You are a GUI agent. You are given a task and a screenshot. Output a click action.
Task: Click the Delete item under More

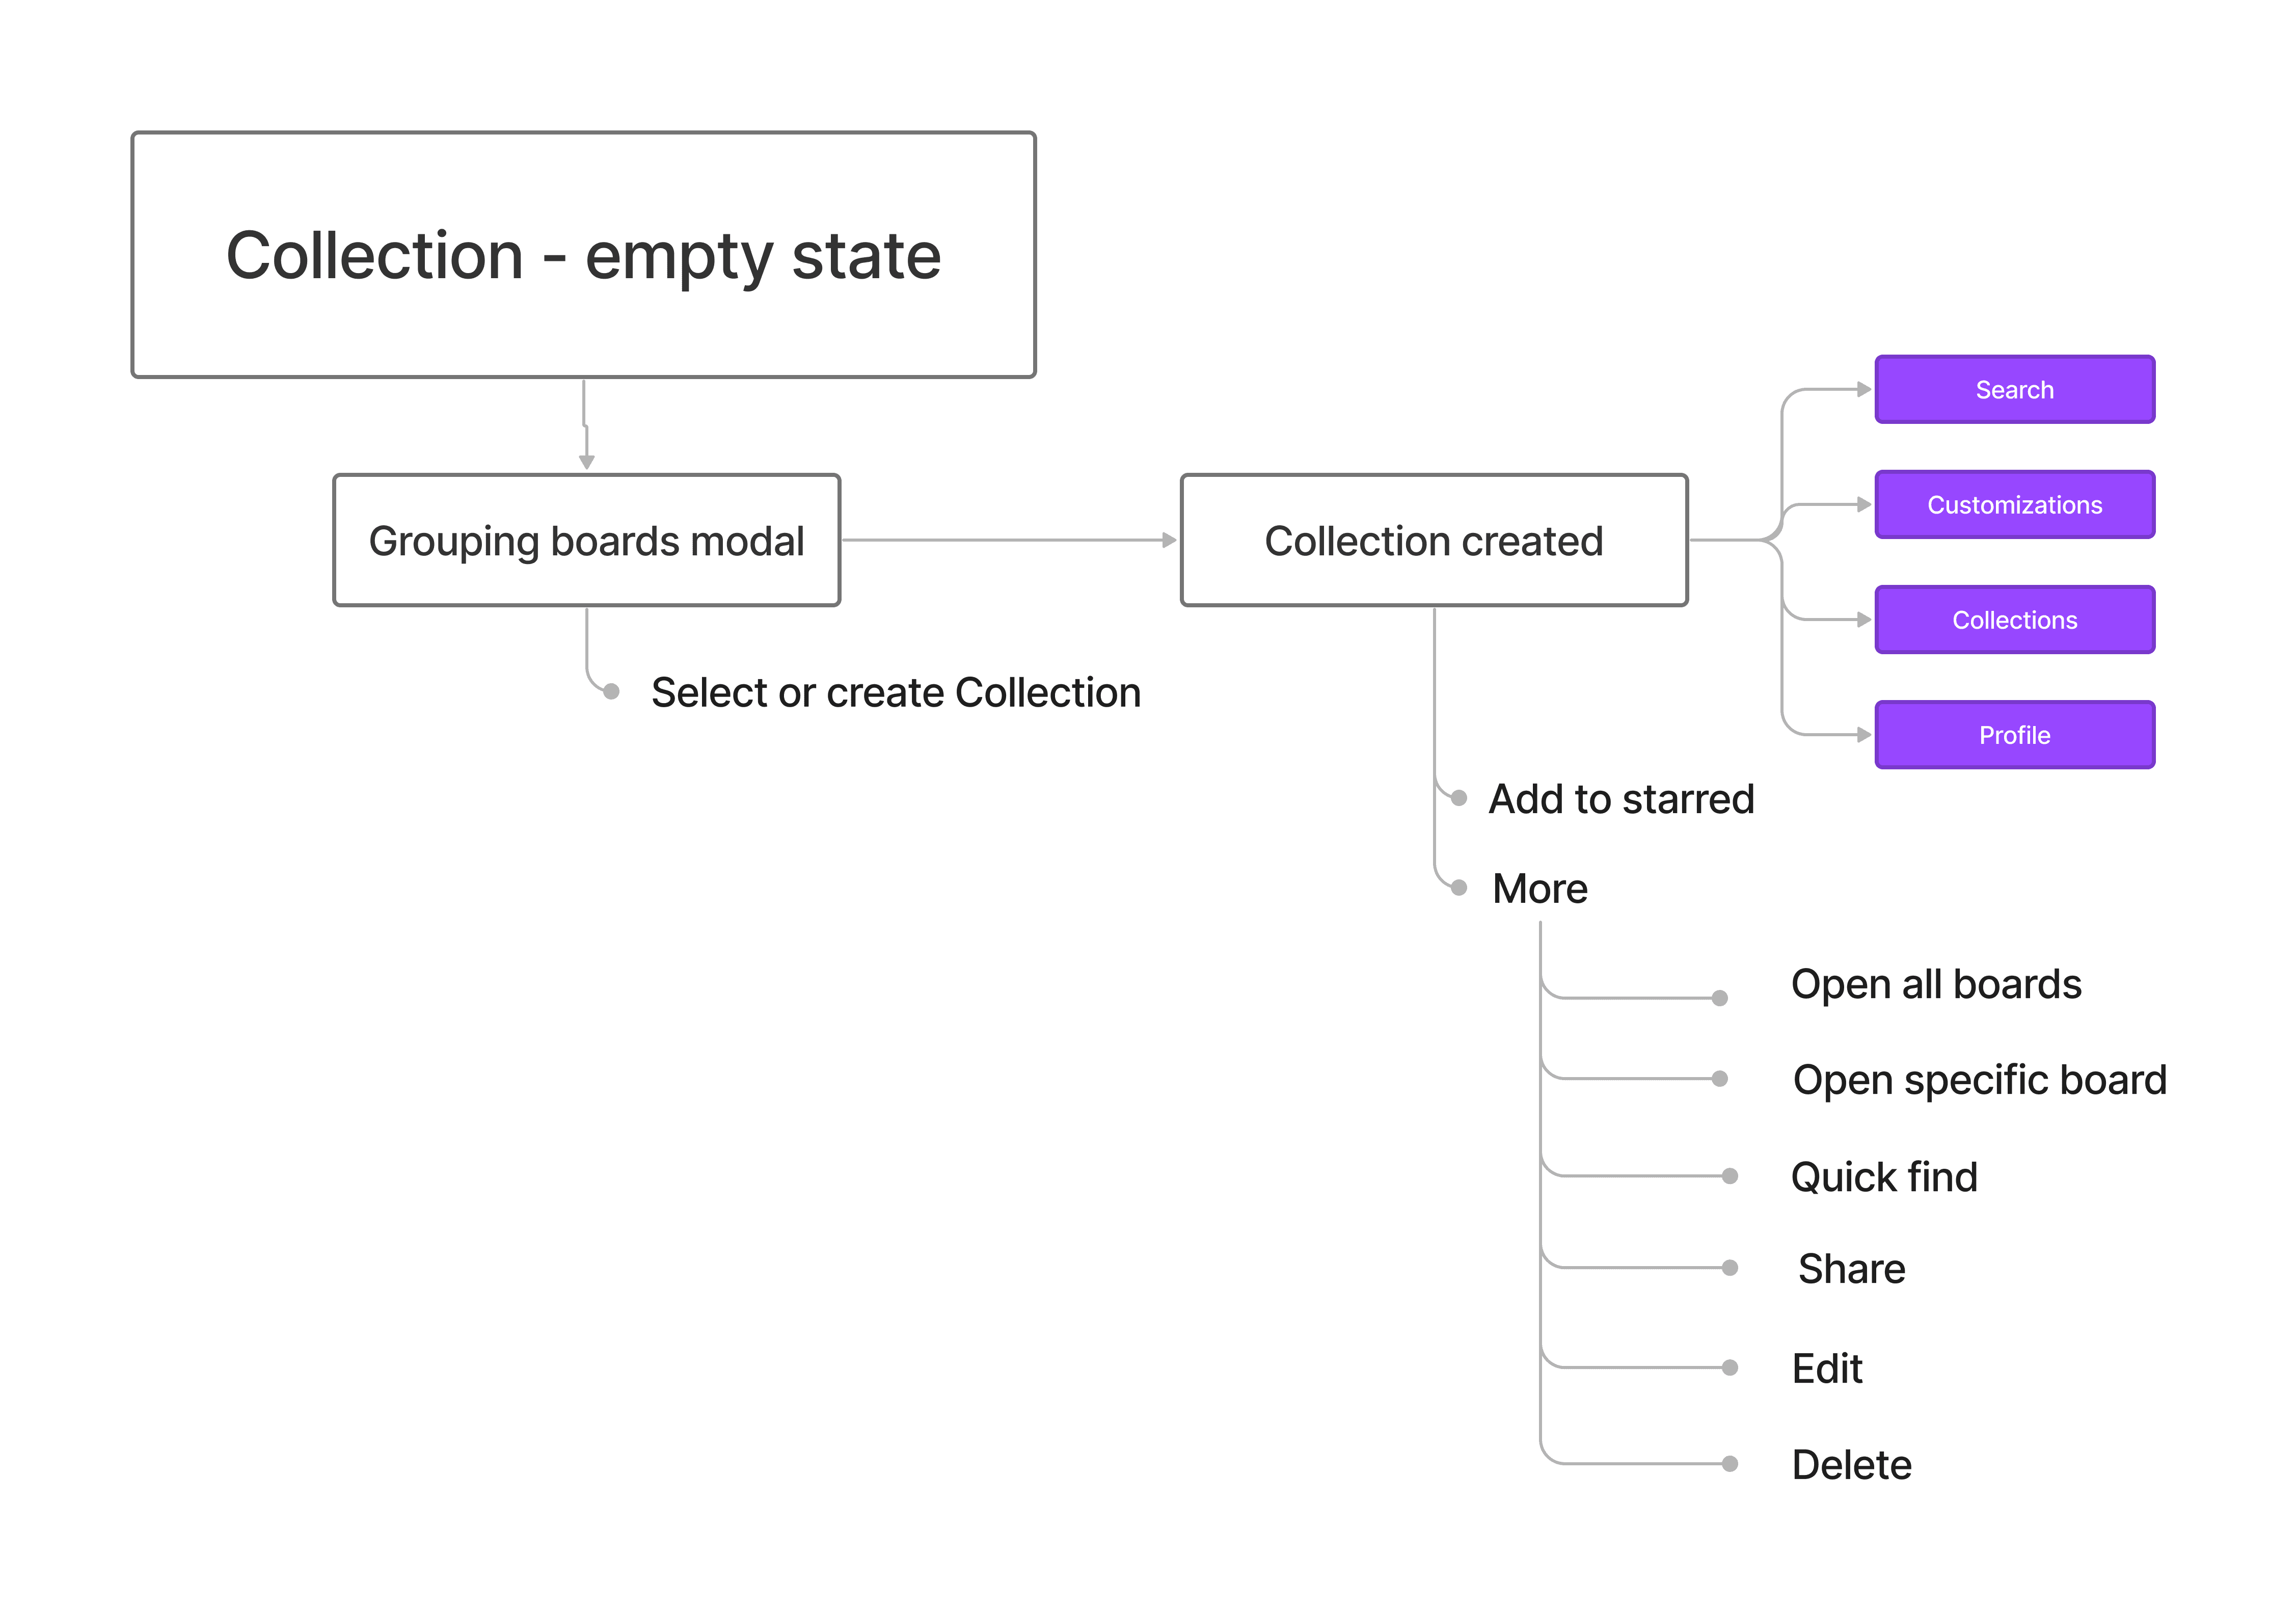pyautogui.click(x=1851, y=1464)
